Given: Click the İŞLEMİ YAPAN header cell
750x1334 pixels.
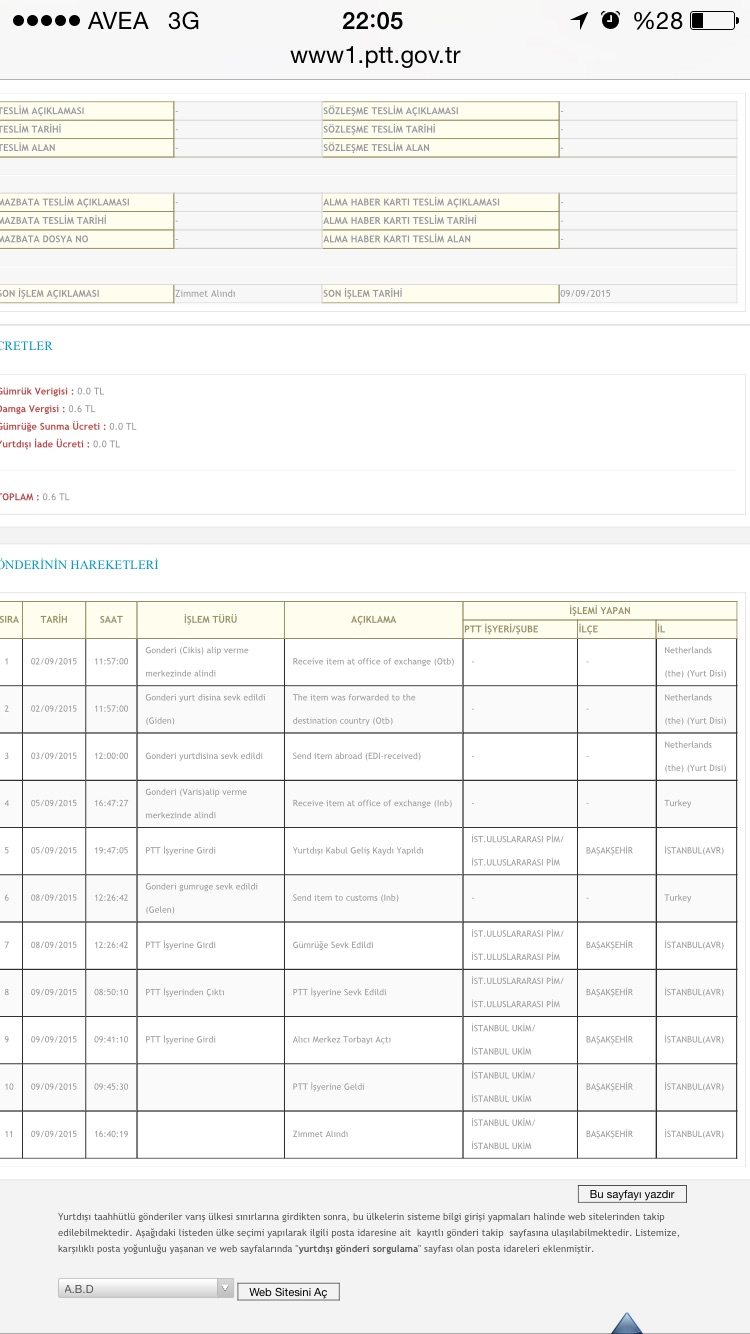Looking at the screenshot, I should point(600,610).
